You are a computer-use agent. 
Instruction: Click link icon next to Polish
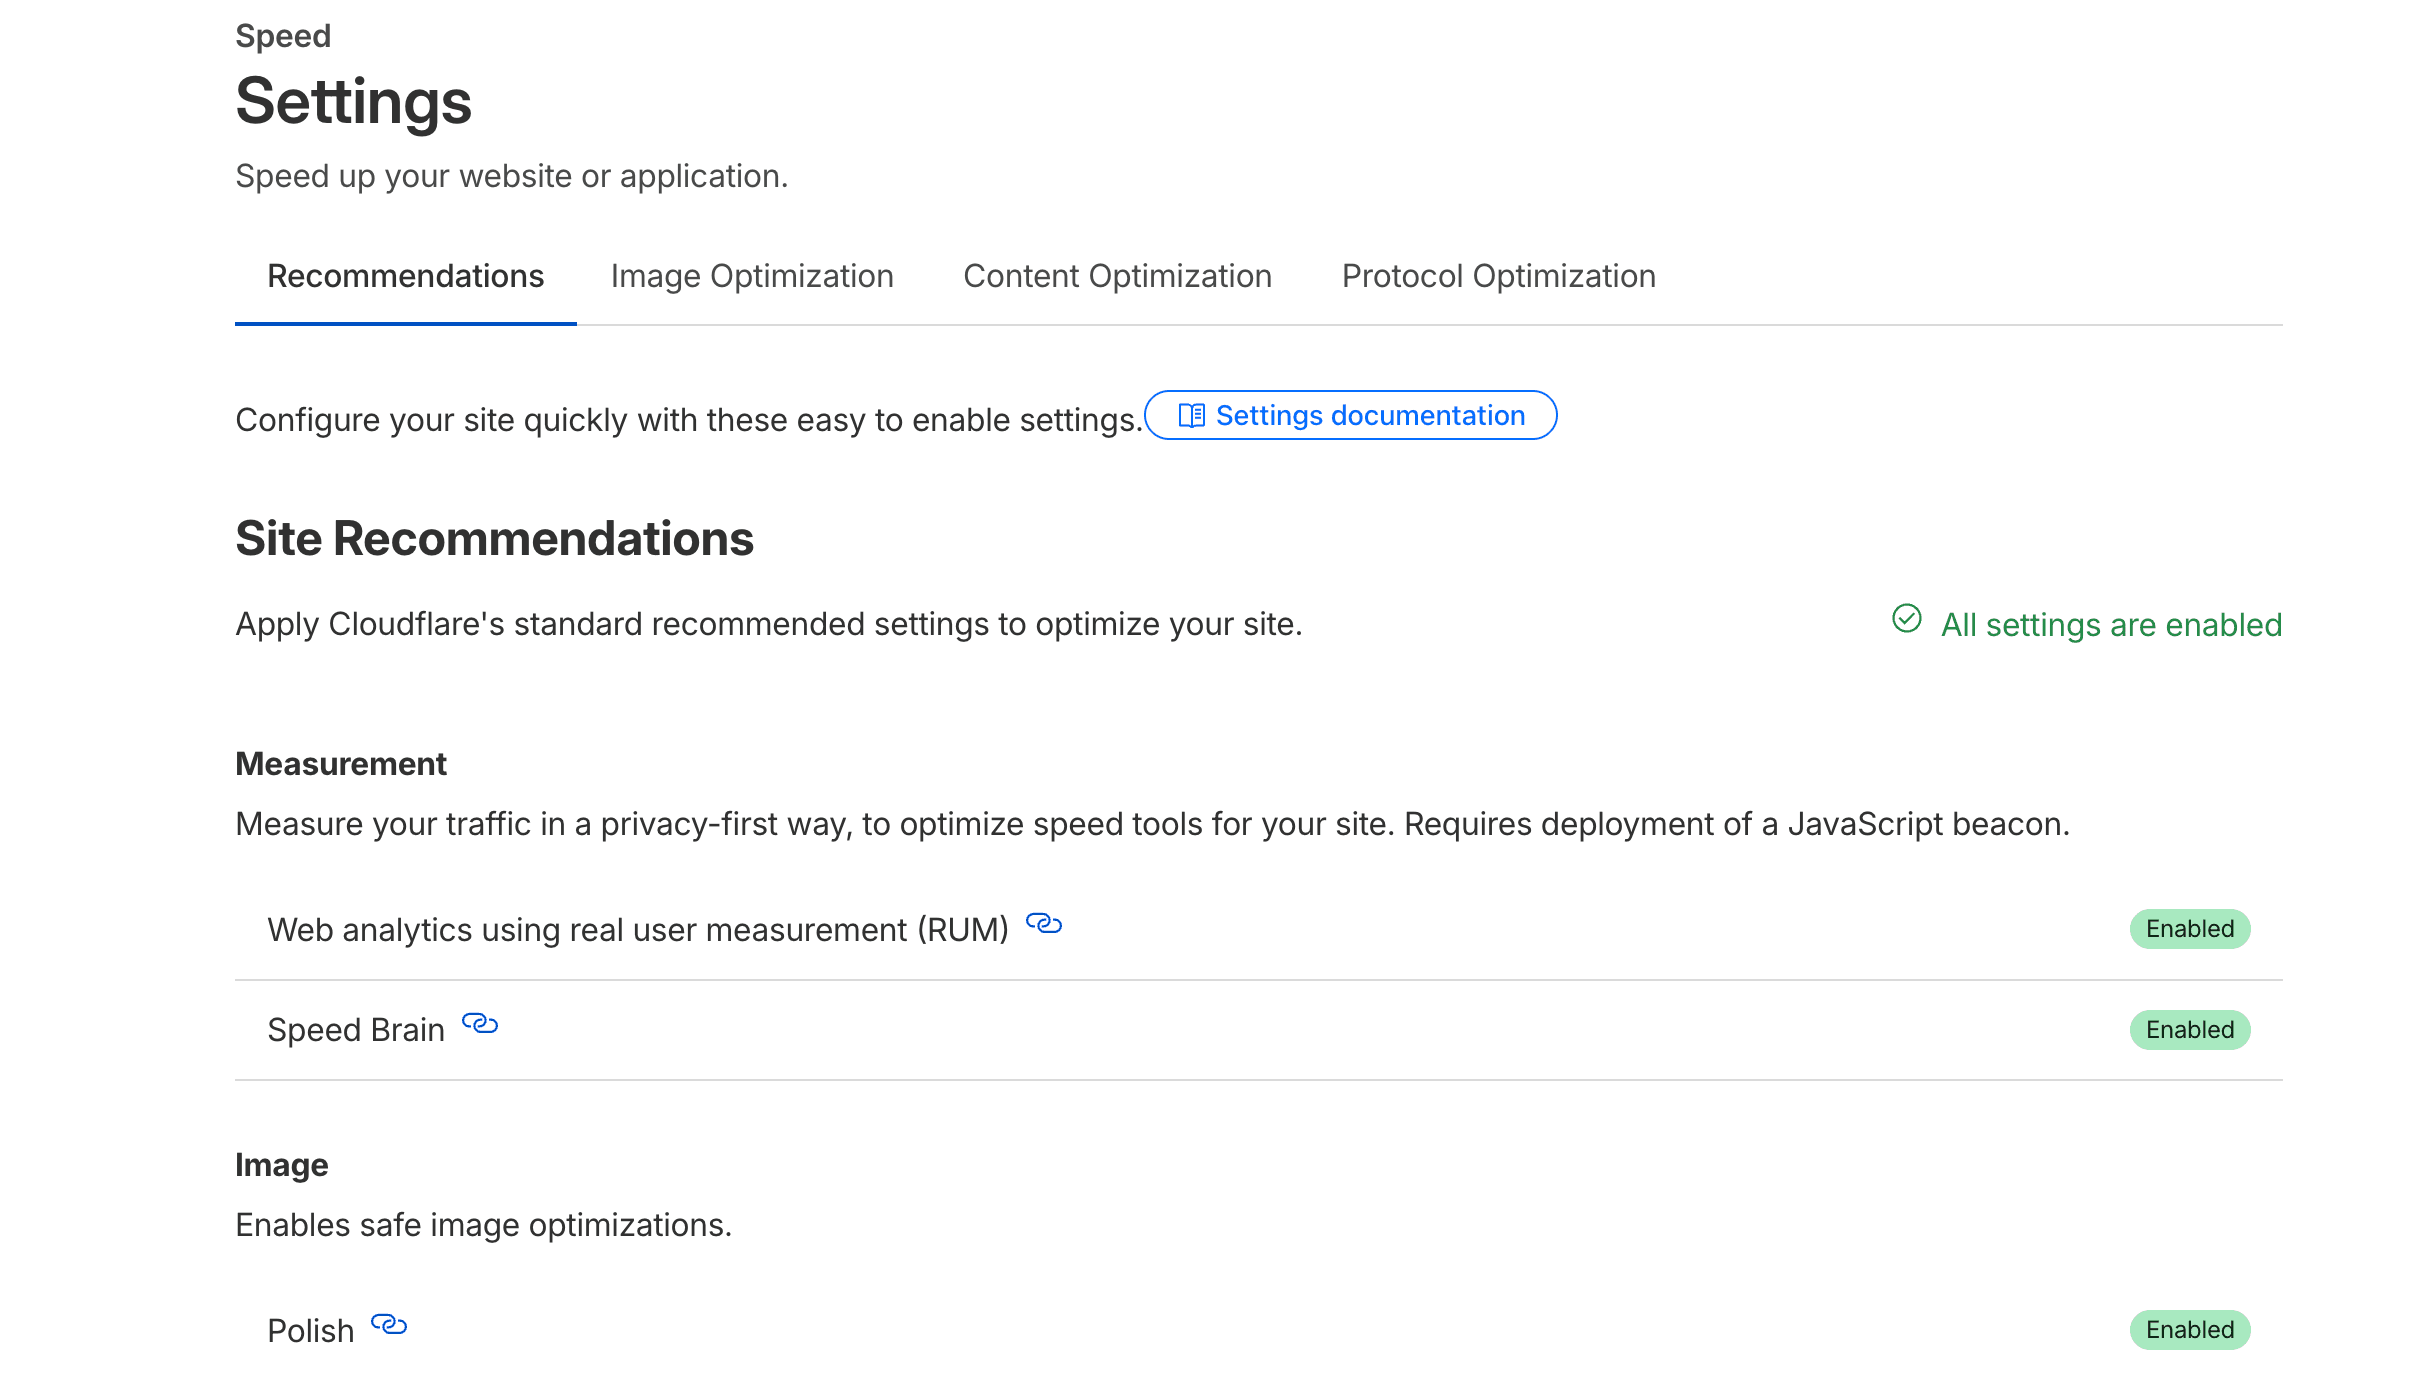(388, 1325)
